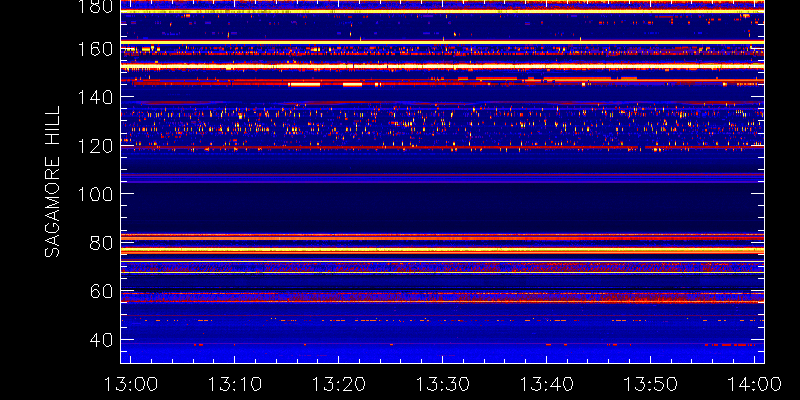800x400 pixels.
Task: Click the 13:50 time axis label
Action: pos(651,384)
